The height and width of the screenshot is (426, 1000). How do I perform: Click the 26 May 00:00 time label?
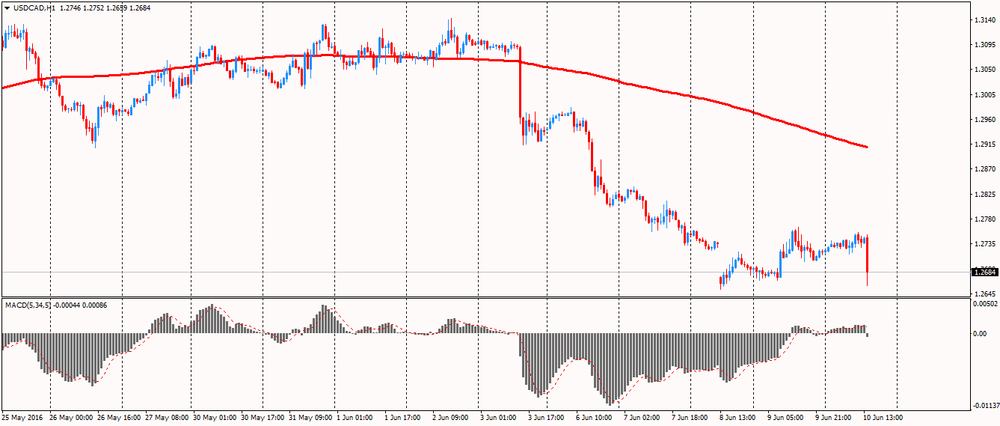pyautogui.click(x=72, y=418)
